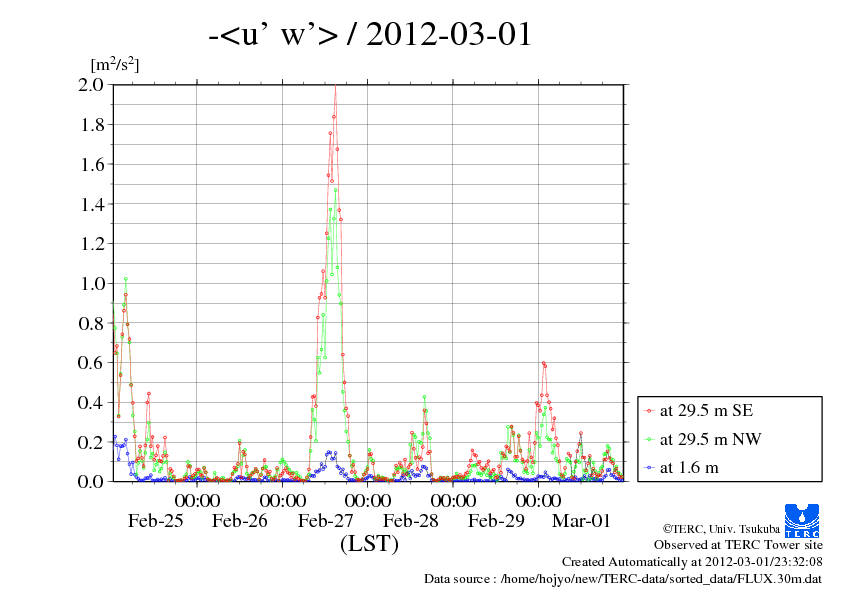Click the units label [m2/s2]
The width and height of the screenshot is (842, 595).
115,64
